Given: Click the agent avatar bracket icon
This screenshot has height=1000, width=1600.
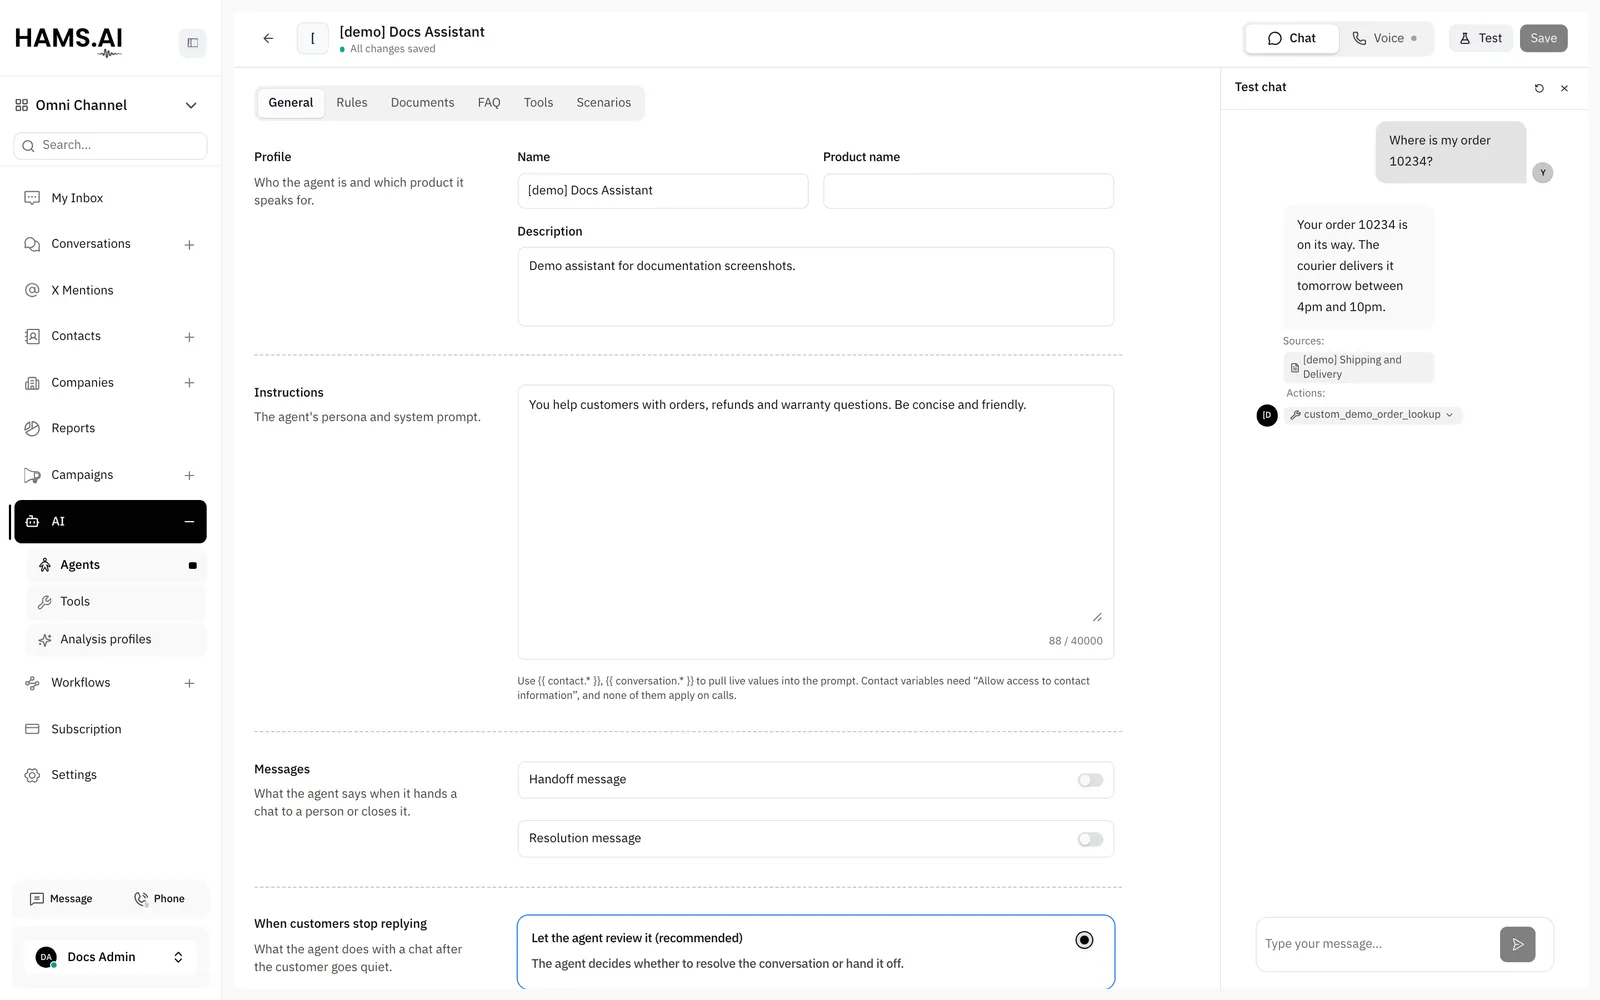Looking at the screenshot, I should click(x=312, y=38).
